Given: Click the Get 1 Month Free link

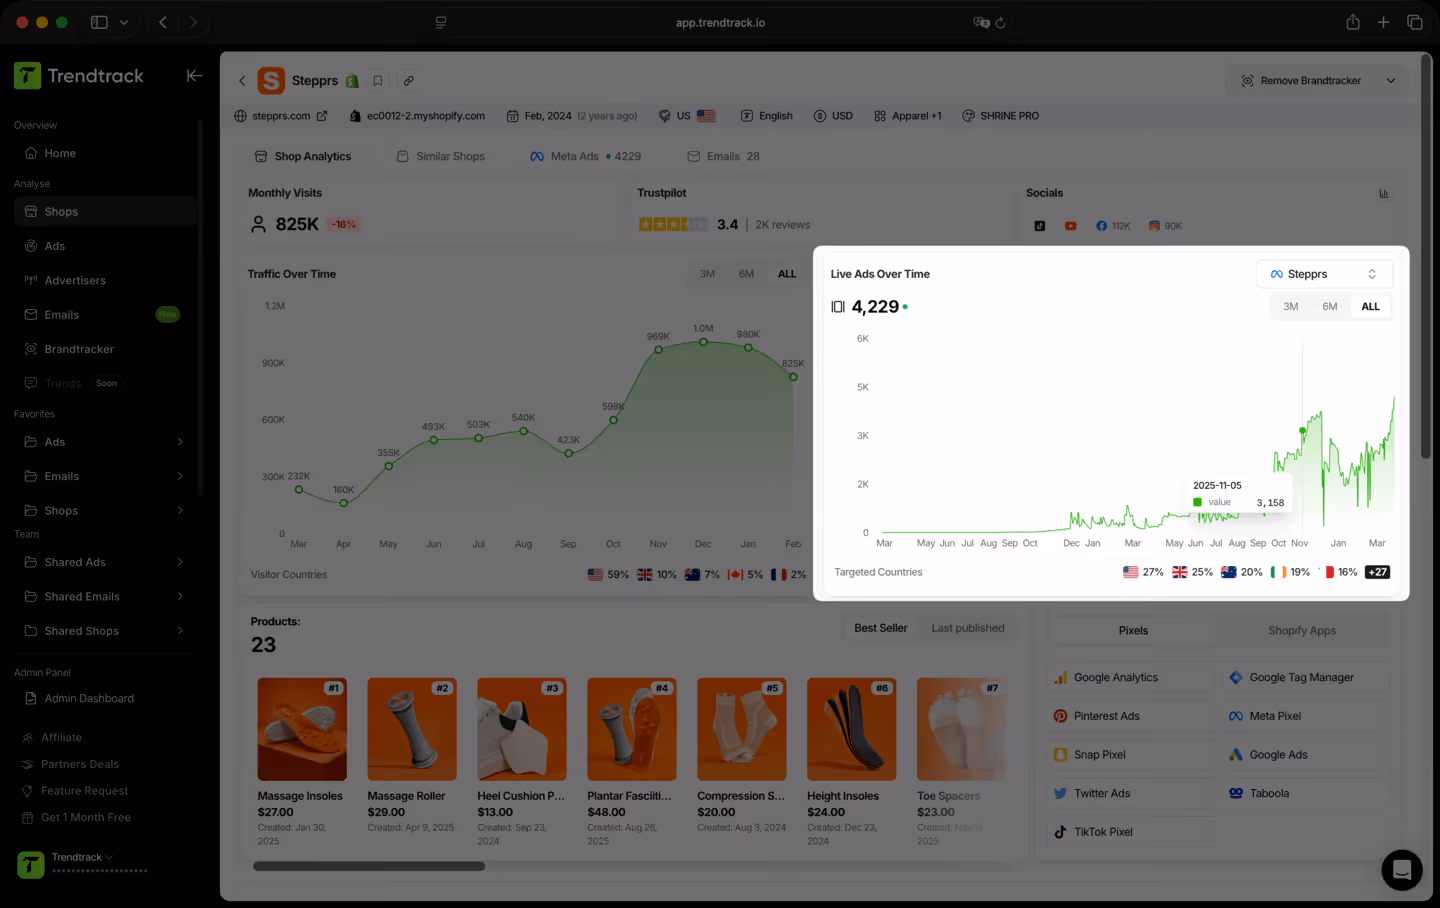Looking at the screenshot, I should click(x=87, y=817).
